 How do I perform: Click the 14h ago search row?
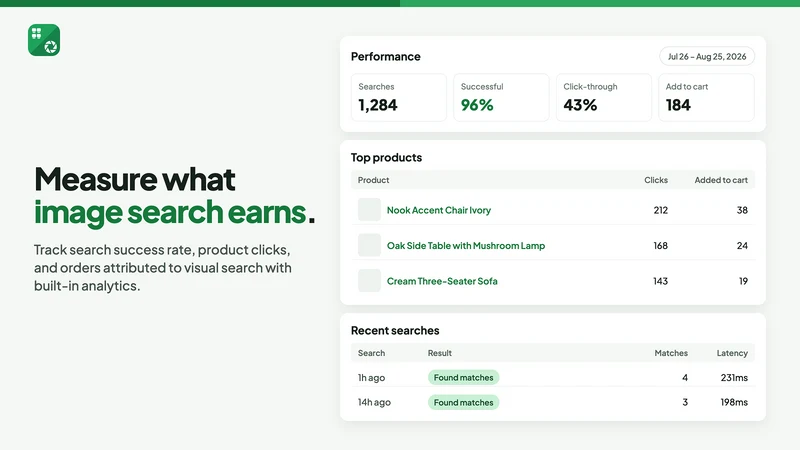[553, 402]
